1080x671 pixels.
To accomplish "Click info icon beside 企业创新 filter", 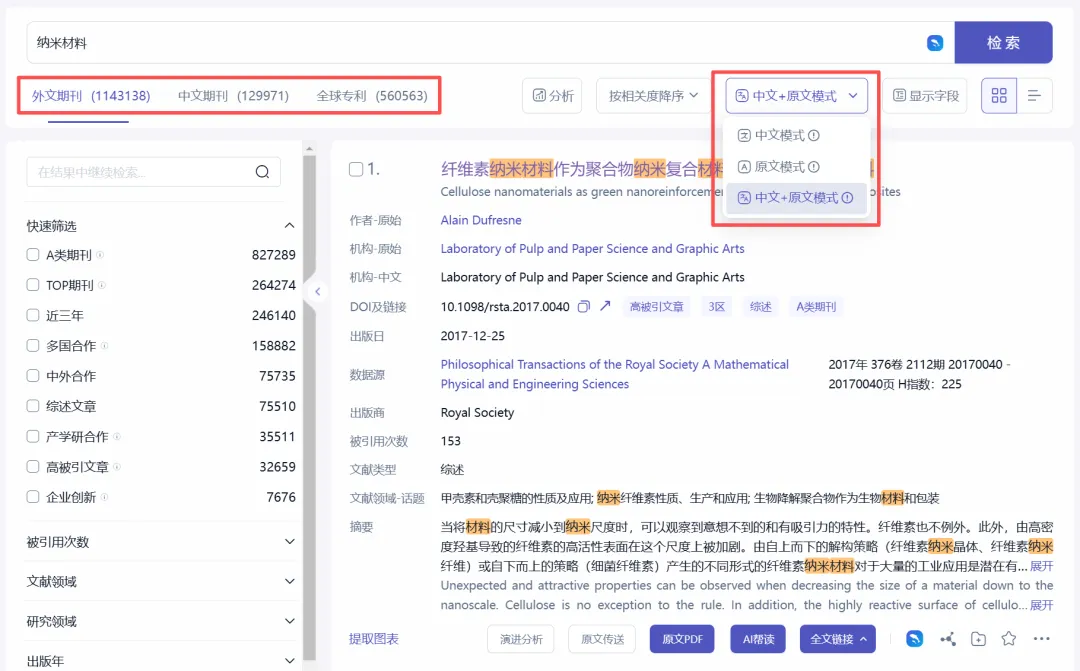I will (x=104, y=497).
